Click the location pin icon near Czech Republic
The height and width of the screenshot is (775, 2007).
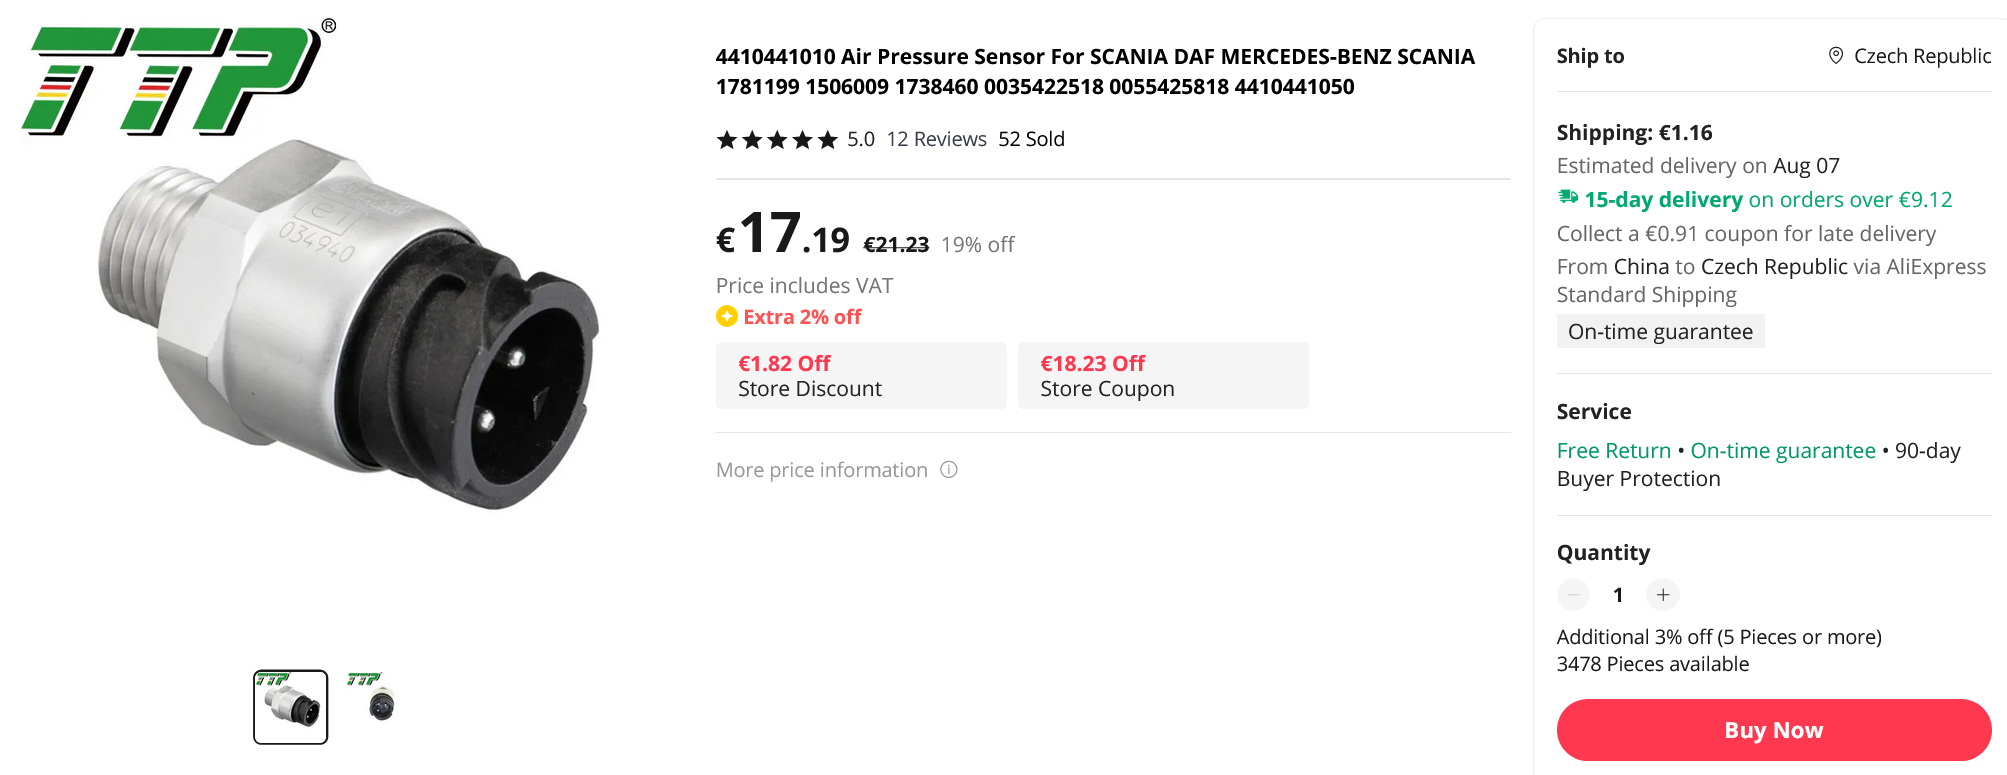point(1836,56)
